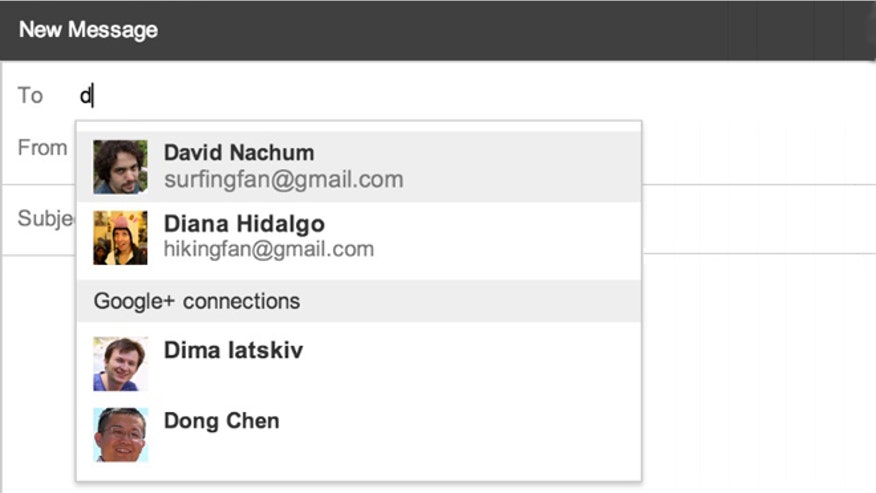
Task: Click Dong Chen's profile photo
Action: click(120, 435)
